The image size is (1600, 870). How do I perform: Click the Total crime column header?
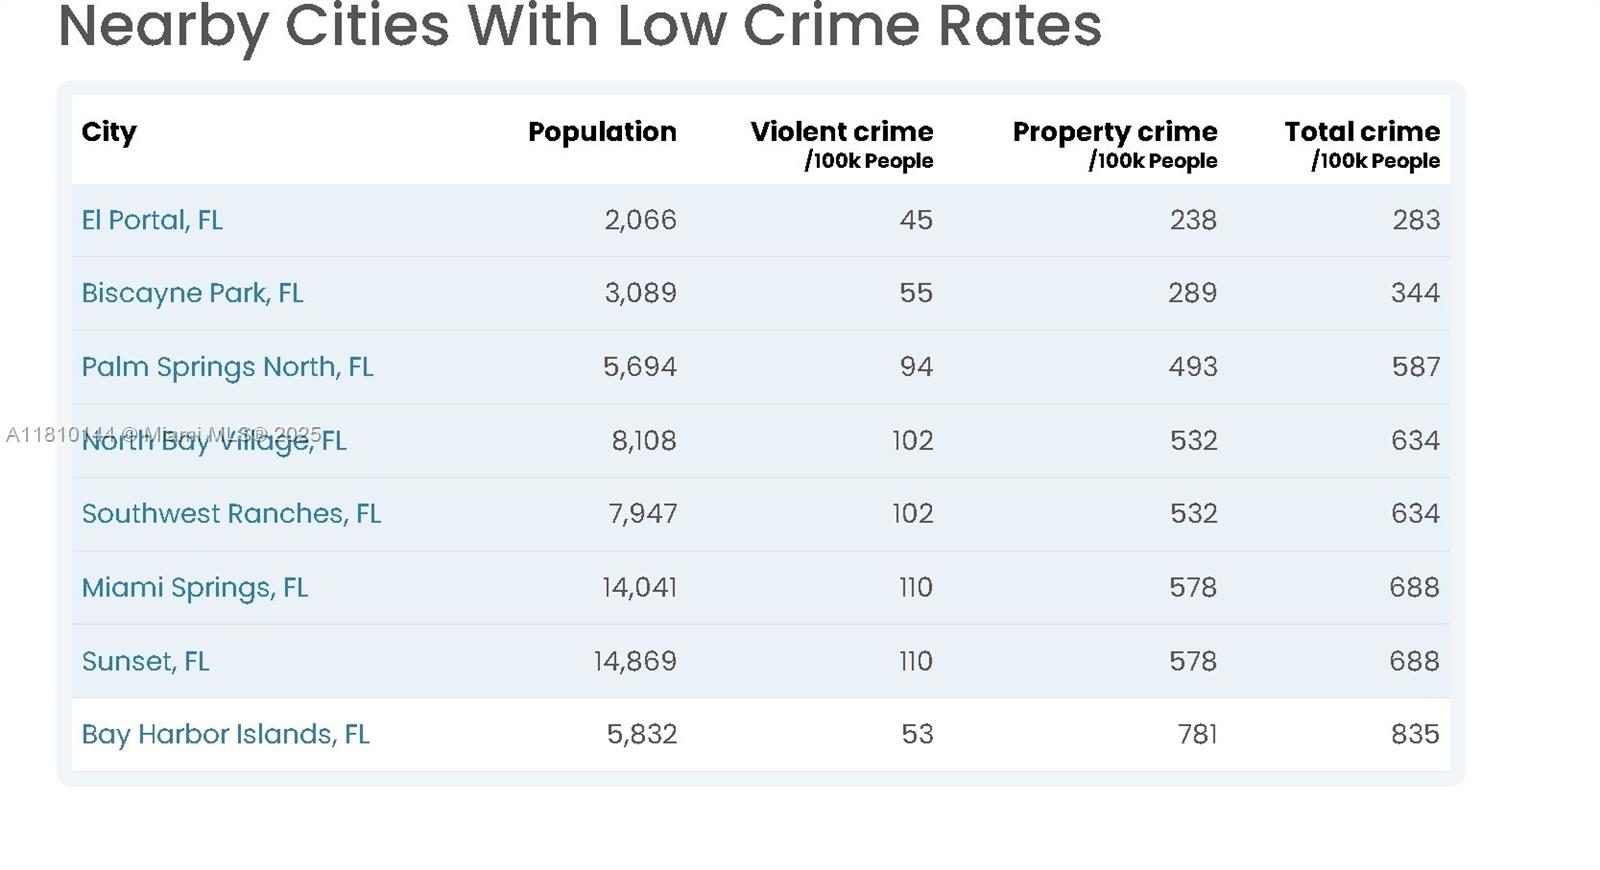click(1362, 132)
